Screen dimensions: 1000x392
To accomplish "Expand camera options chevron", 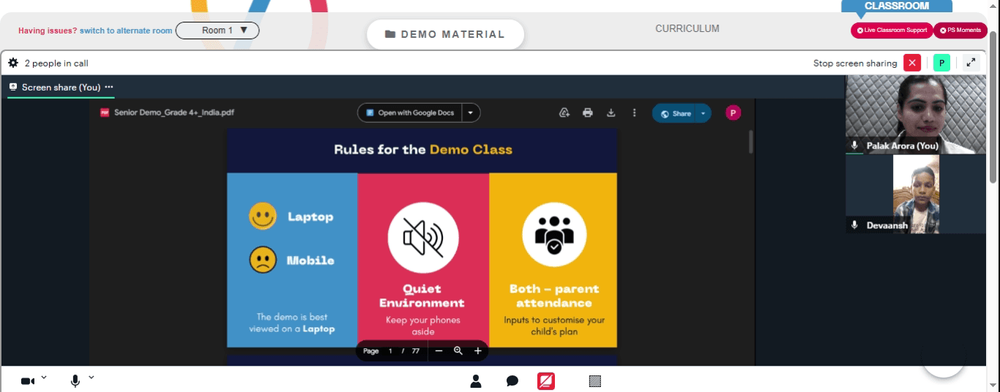I will [44, 377].
